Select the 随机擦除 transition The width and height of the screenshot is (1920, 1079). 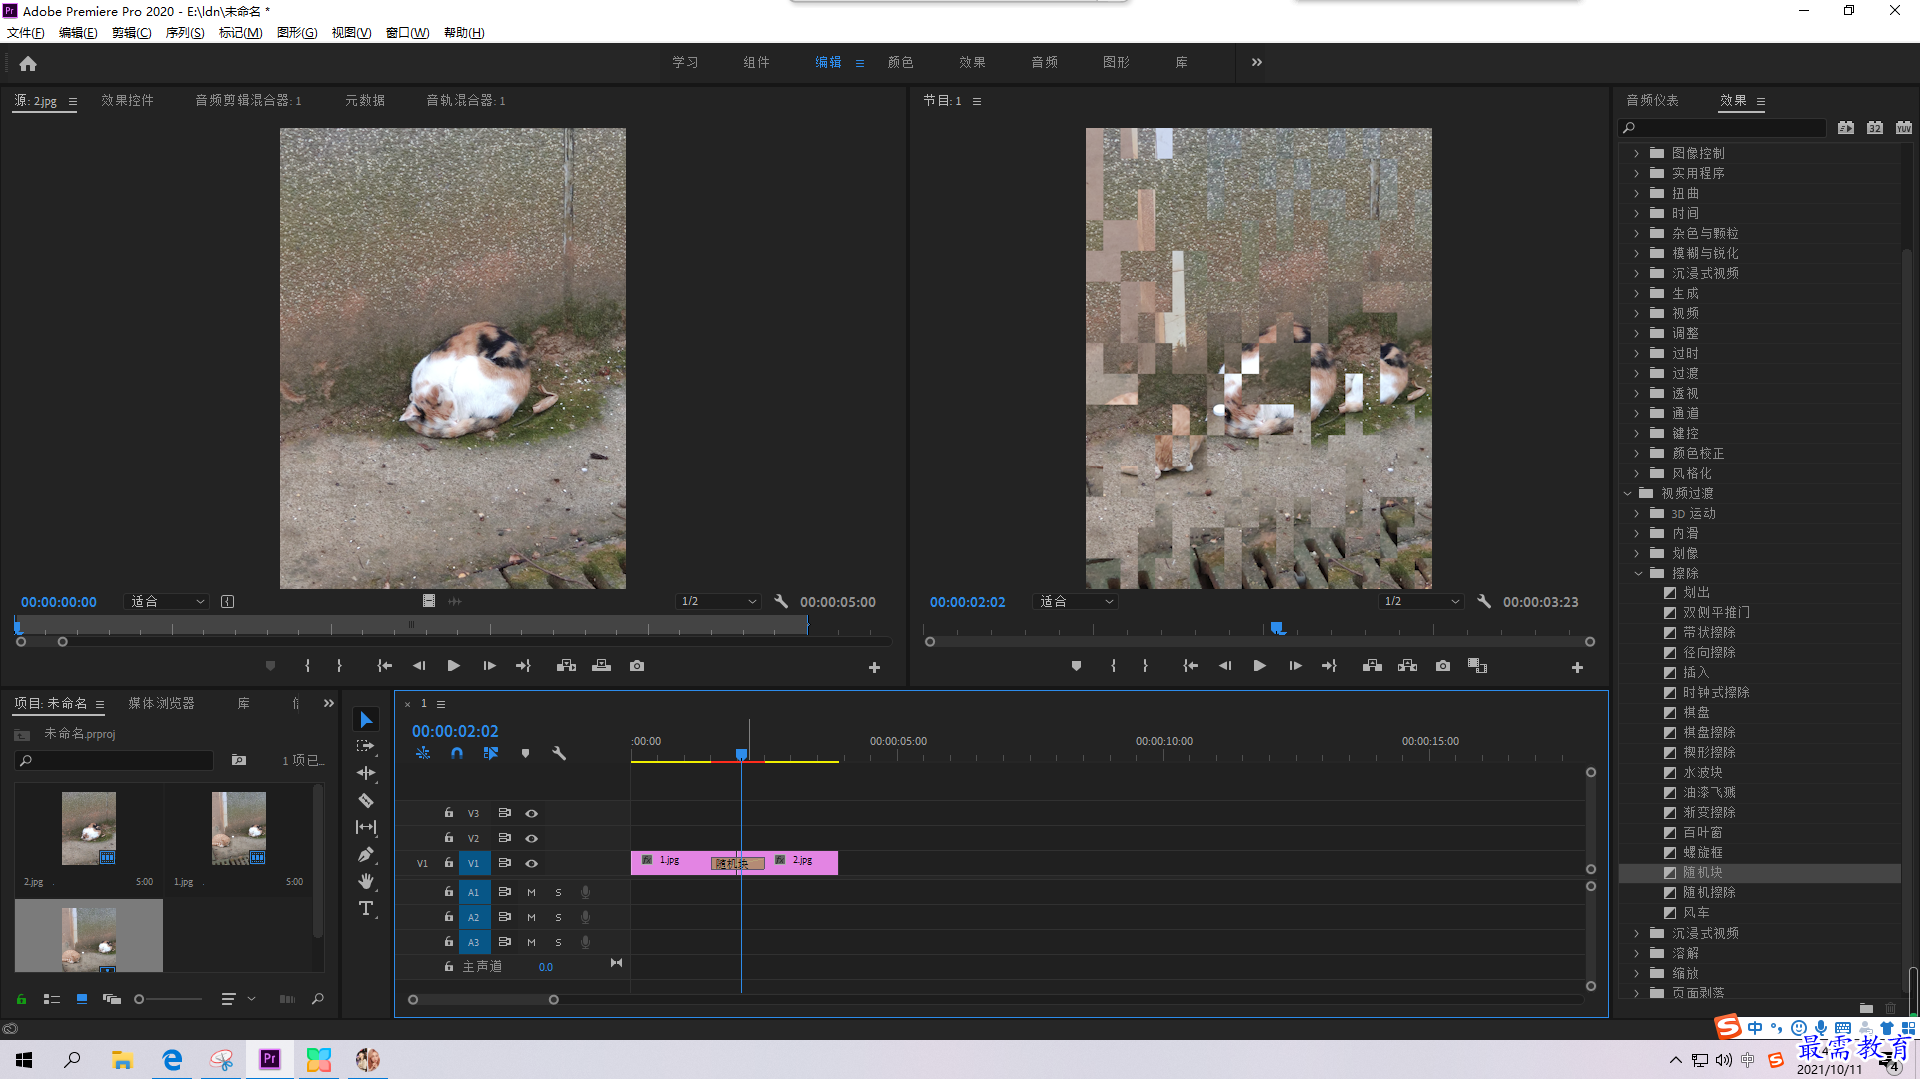coord(1709,893)
